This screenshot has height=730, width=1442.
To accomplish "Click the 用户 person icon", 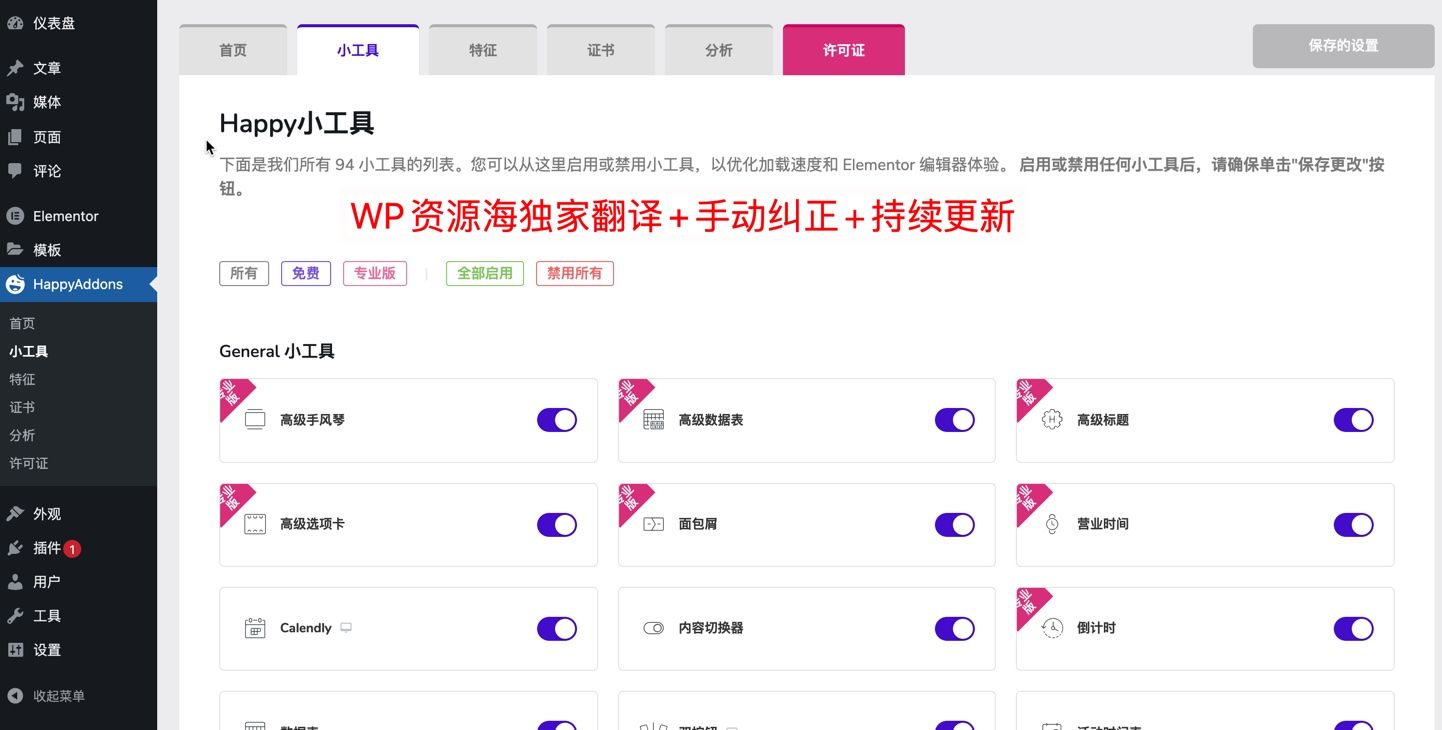I will (x=15, y=582).
